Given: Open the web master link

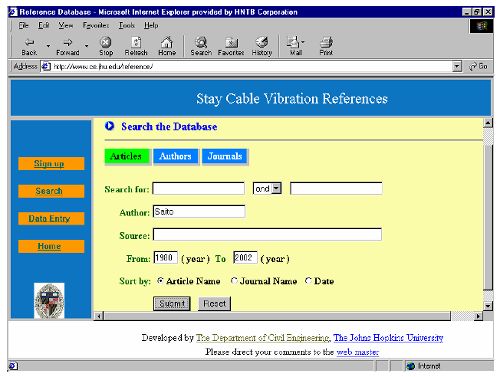Looking at the screenshot, I should pyautogui.click(x=357, y=352).
